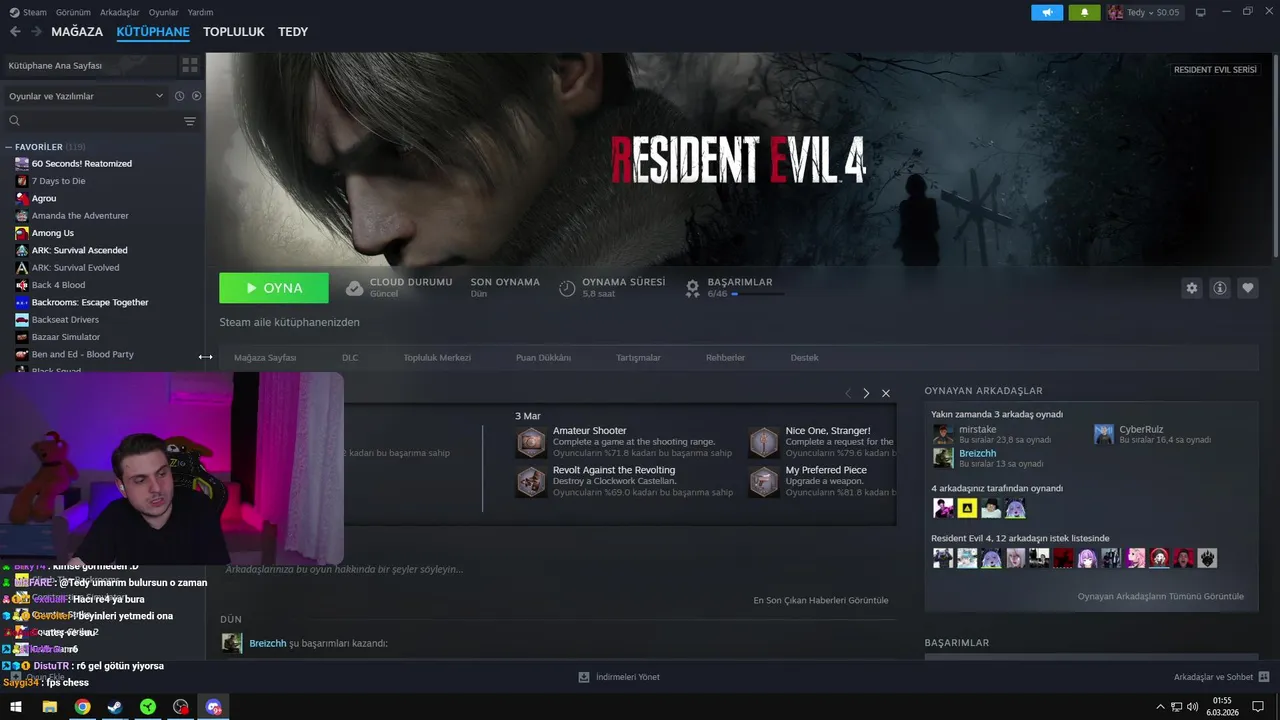Go to the MAĞAZA tab
Viewport: 1280px width, 720px height.
click(x=77, y=32)
